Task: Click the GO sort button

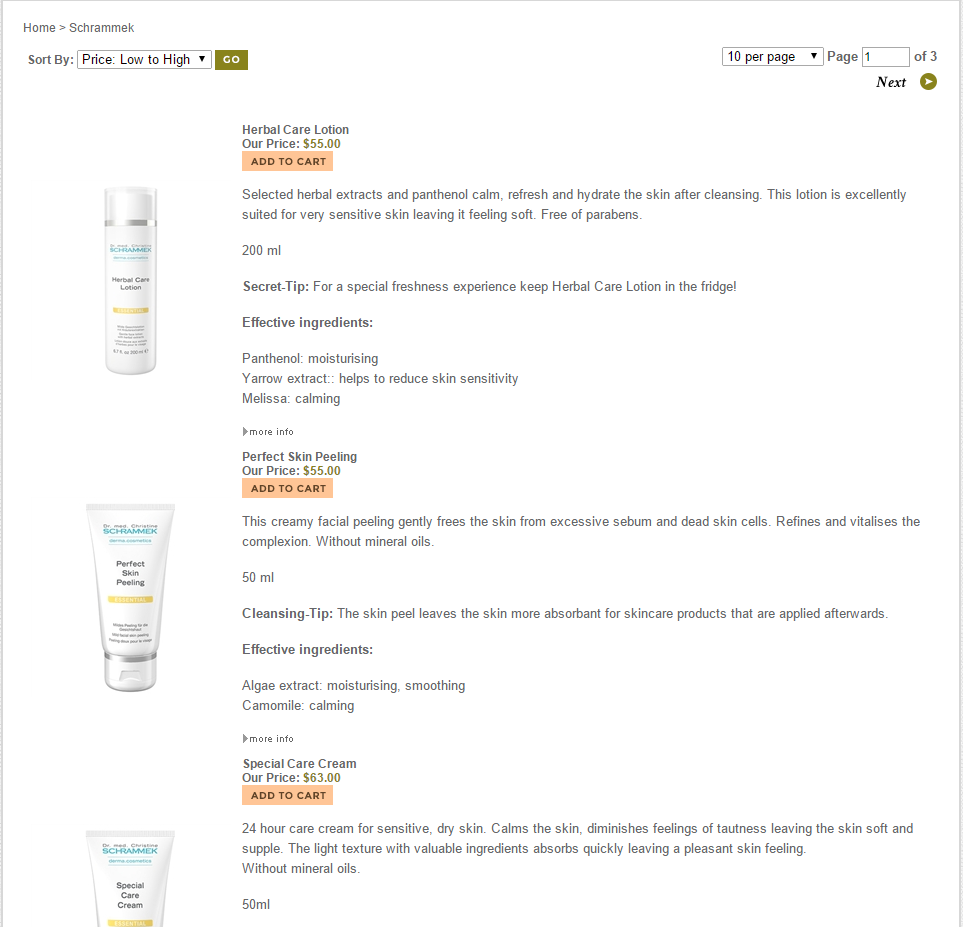Action: [232, 60]
